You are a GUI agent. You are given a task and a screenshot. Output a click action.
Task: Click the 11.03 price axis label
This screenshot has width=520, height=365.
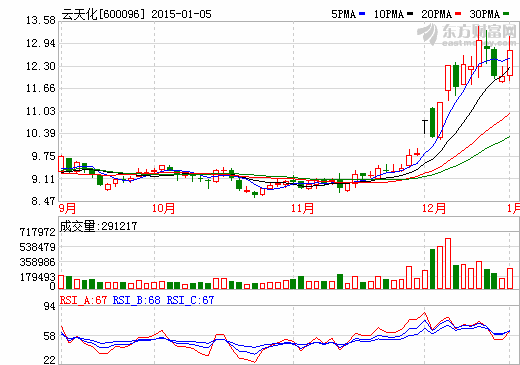pos(41,111)
